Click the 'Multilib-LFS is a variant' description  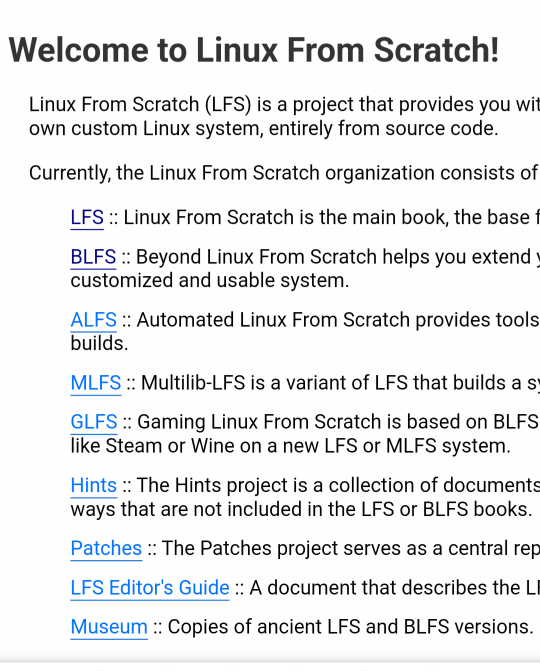coord(340,383)
